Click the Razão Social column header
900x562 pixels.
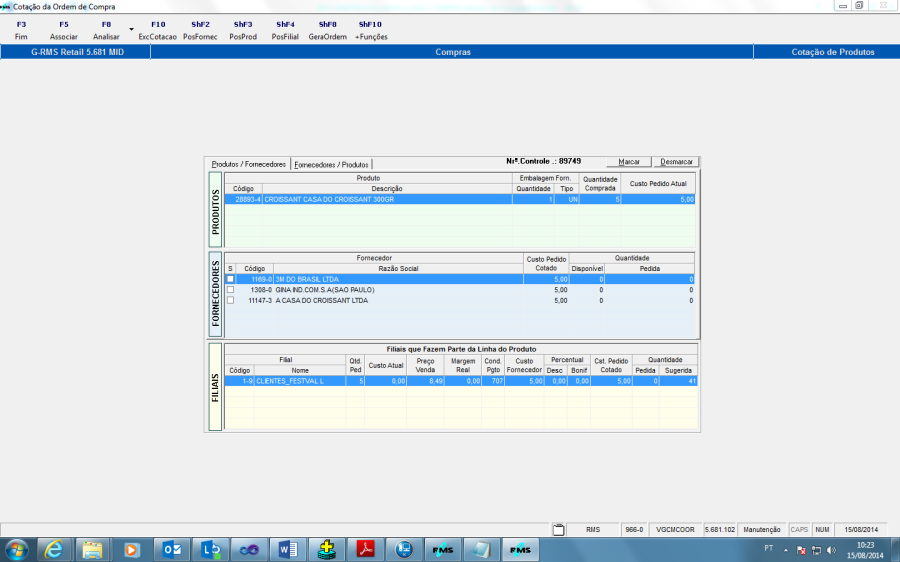(x=398, y=269)
